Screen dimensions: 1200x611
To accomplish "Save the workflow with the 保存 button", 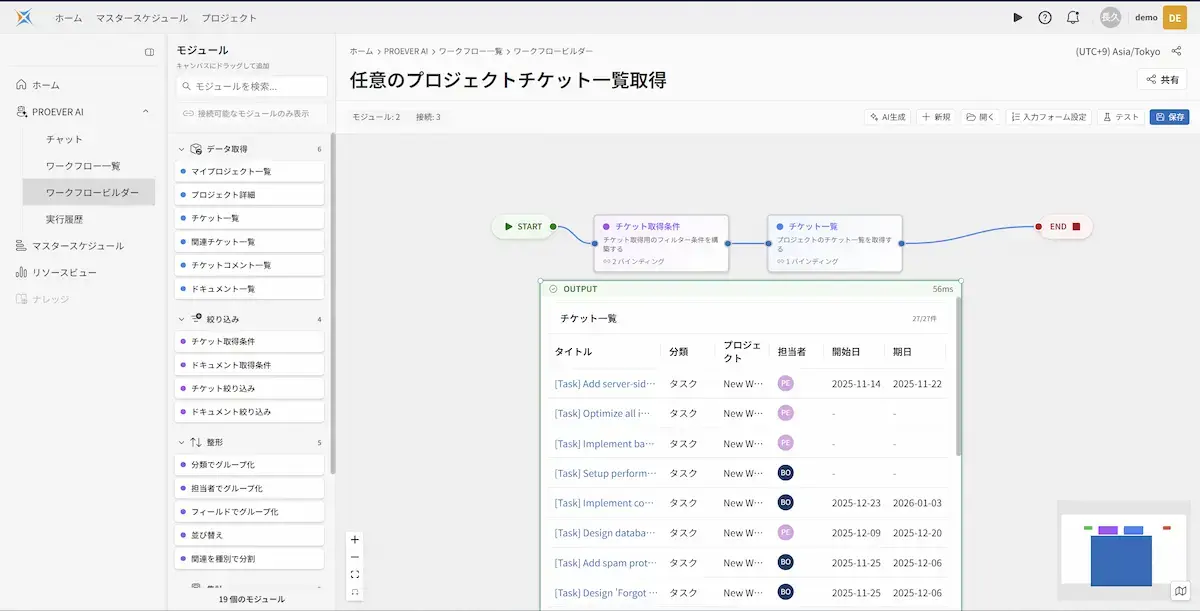I will click(1169, 117).
